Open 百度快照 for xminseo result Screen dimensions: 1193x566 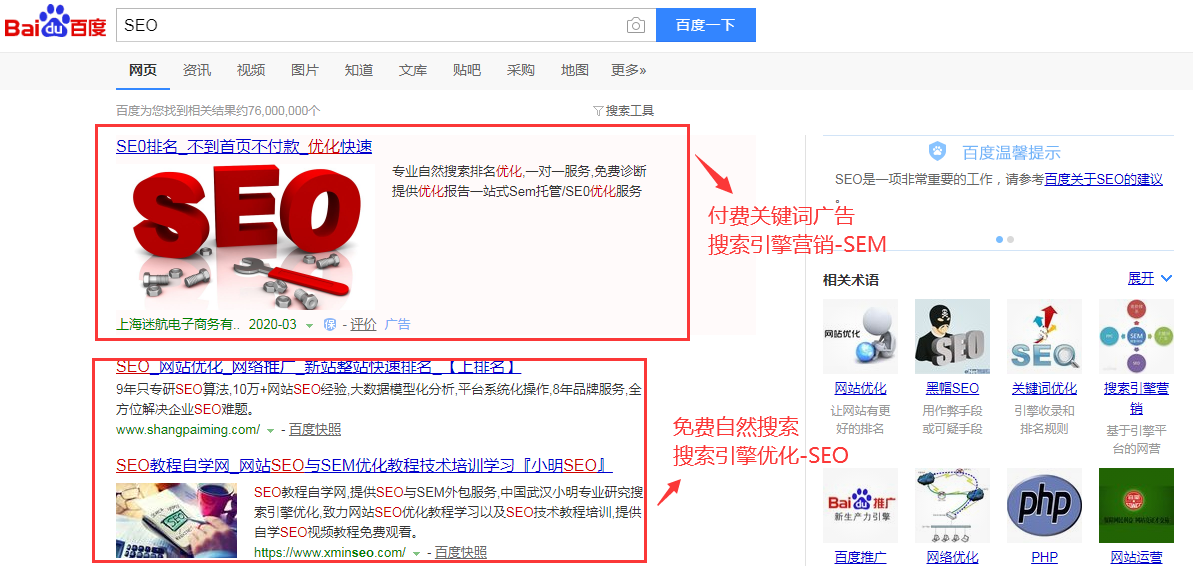[461, 552]
